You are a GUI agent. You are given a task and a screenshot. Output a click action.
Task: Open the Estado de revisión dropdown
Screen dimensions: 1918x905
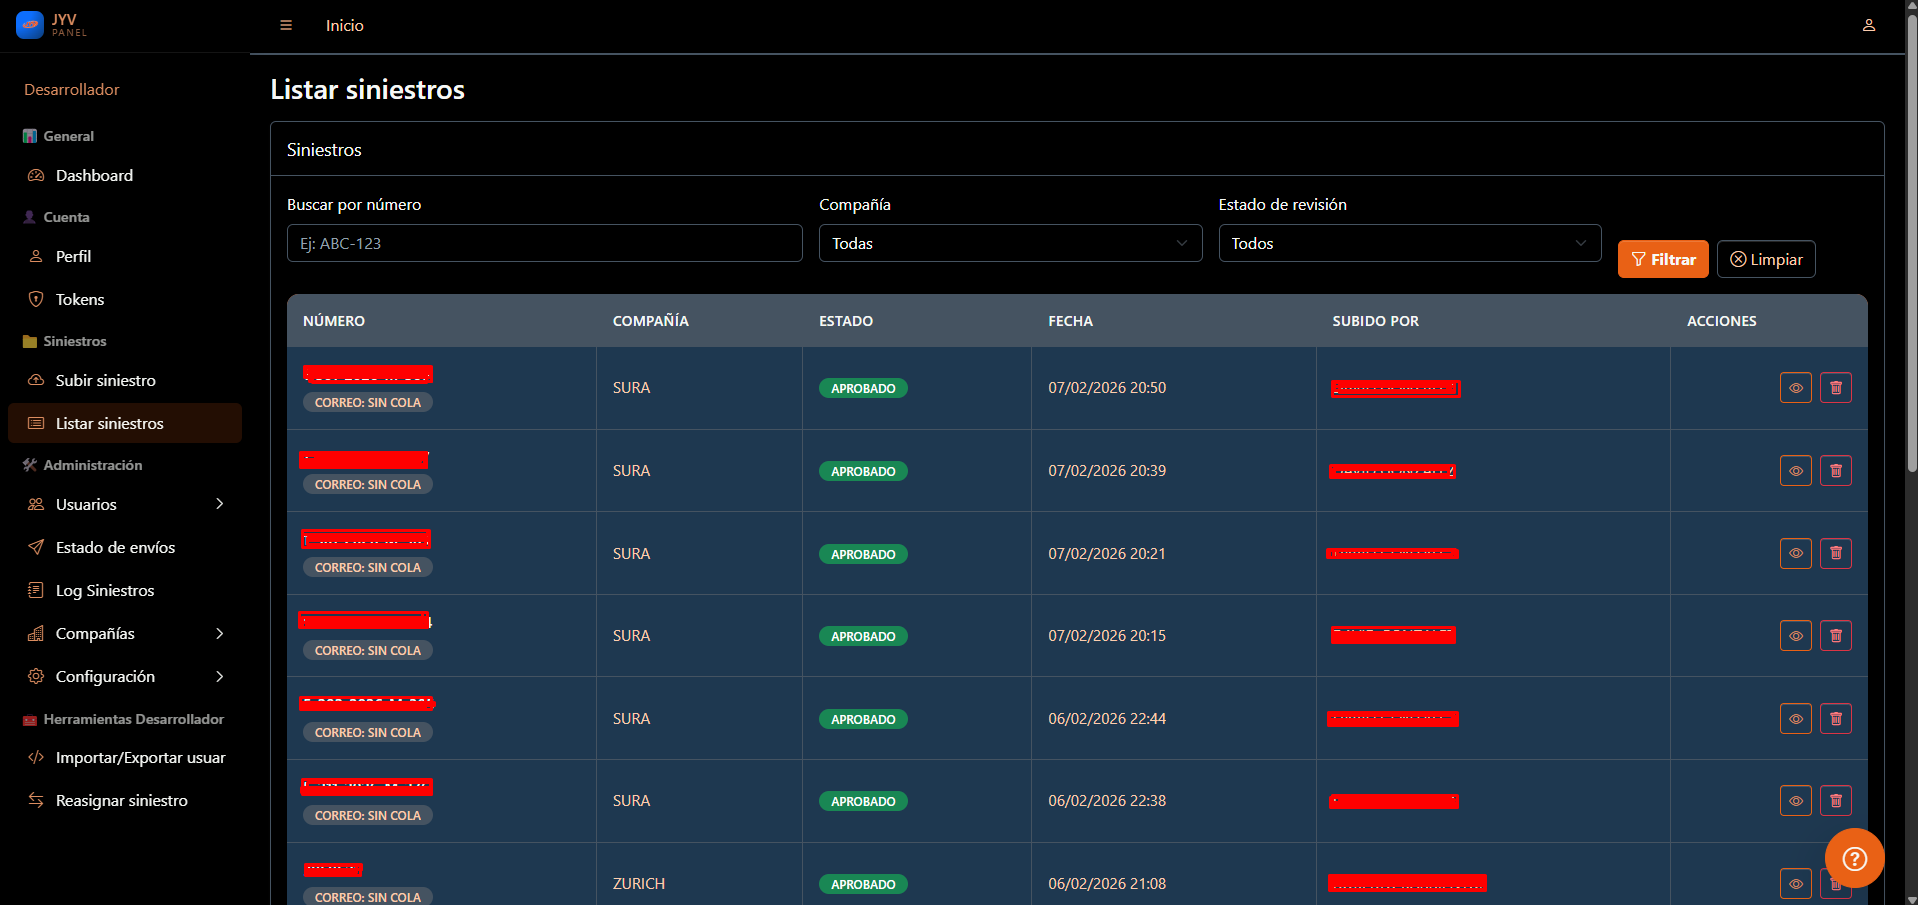click(1408, 243)
